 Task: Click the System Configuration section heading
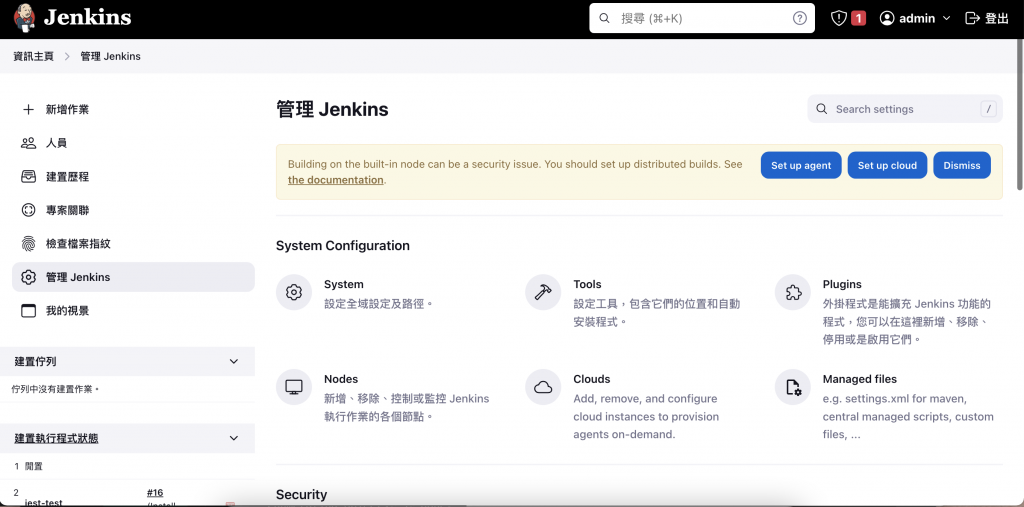tap(343, 246)
